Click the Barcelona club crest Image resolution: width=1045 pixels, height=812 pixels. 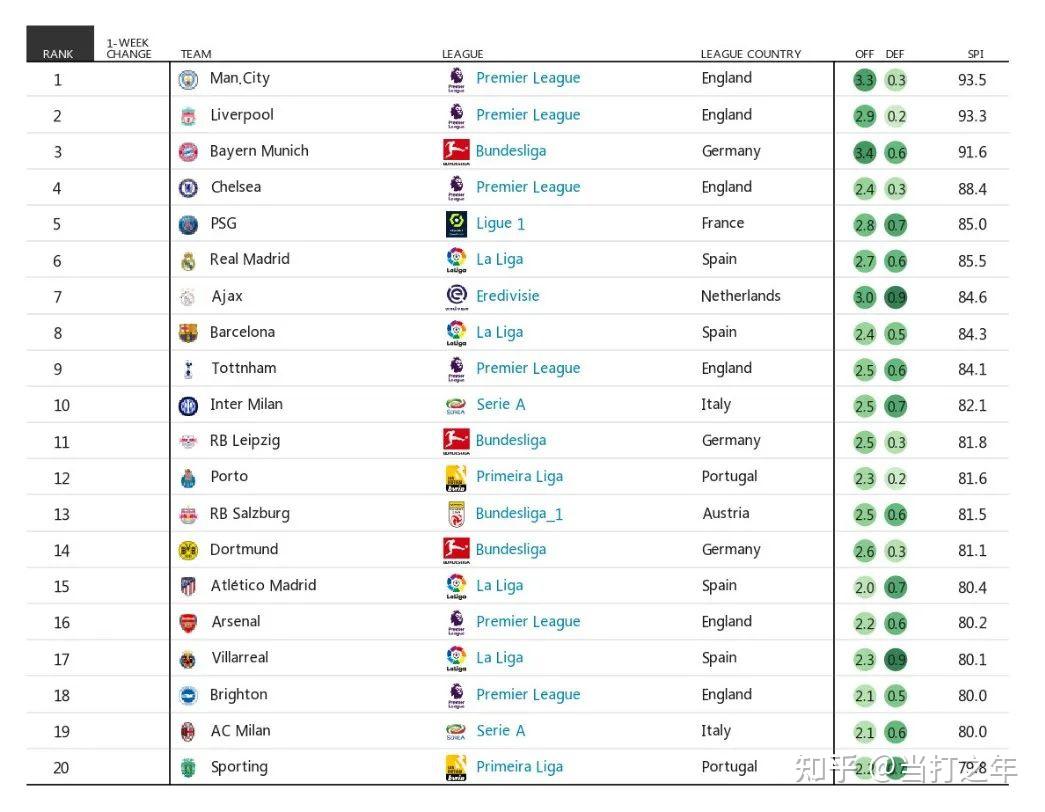click(188, 333)
